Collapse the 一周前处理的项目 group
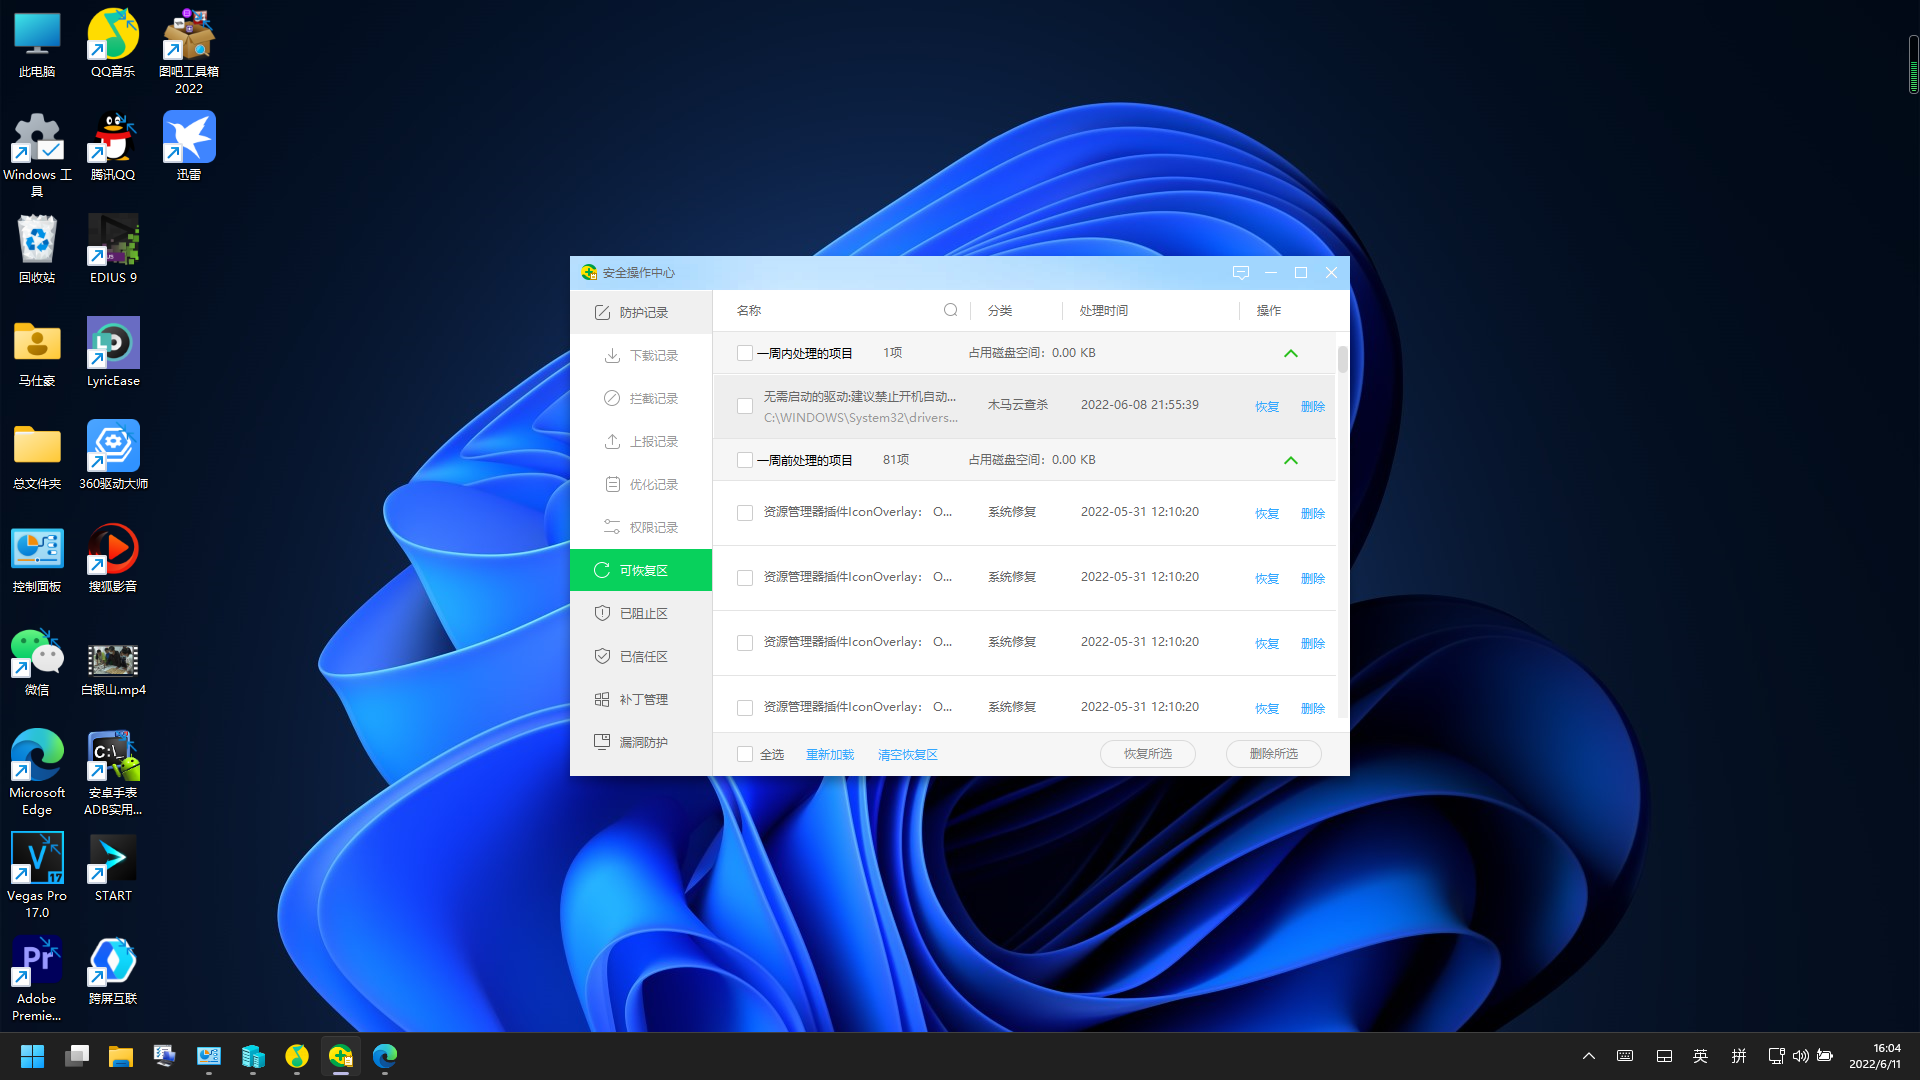 (x=1290, y=460)
